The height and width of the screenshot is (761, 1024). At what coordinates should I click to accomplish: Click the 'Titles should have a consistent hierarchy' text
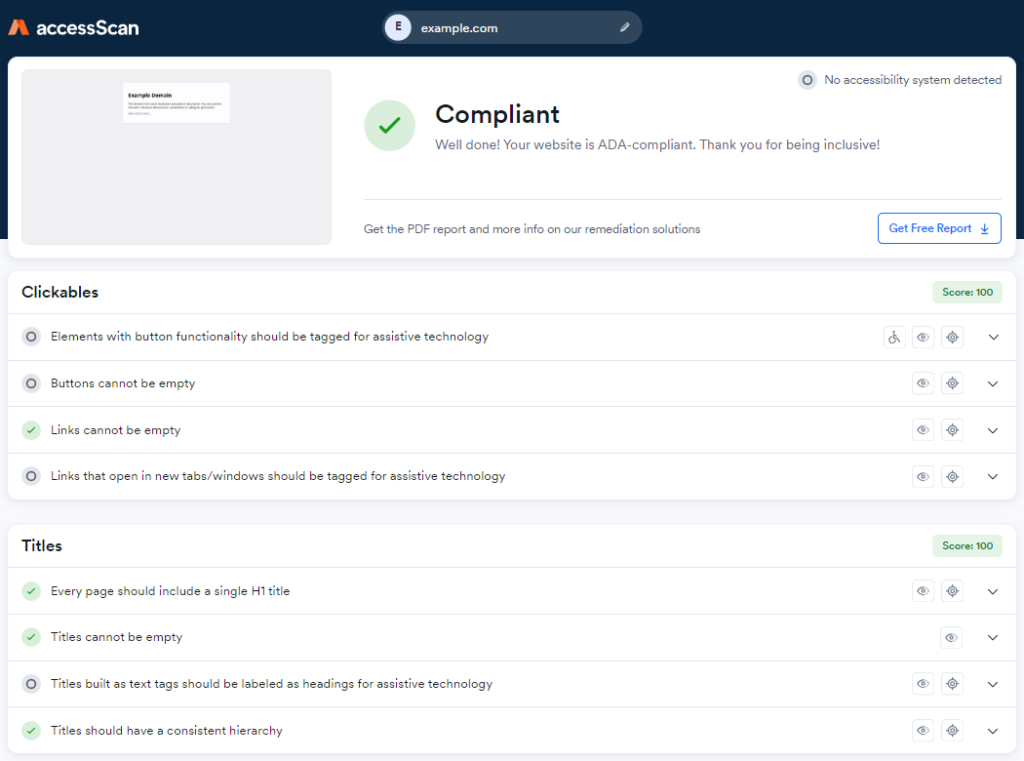(167, 731)
